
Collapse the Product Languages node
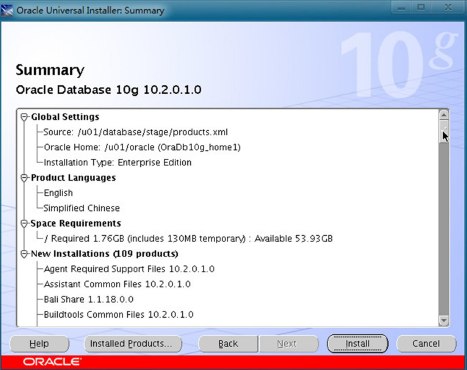click(24, 178)
